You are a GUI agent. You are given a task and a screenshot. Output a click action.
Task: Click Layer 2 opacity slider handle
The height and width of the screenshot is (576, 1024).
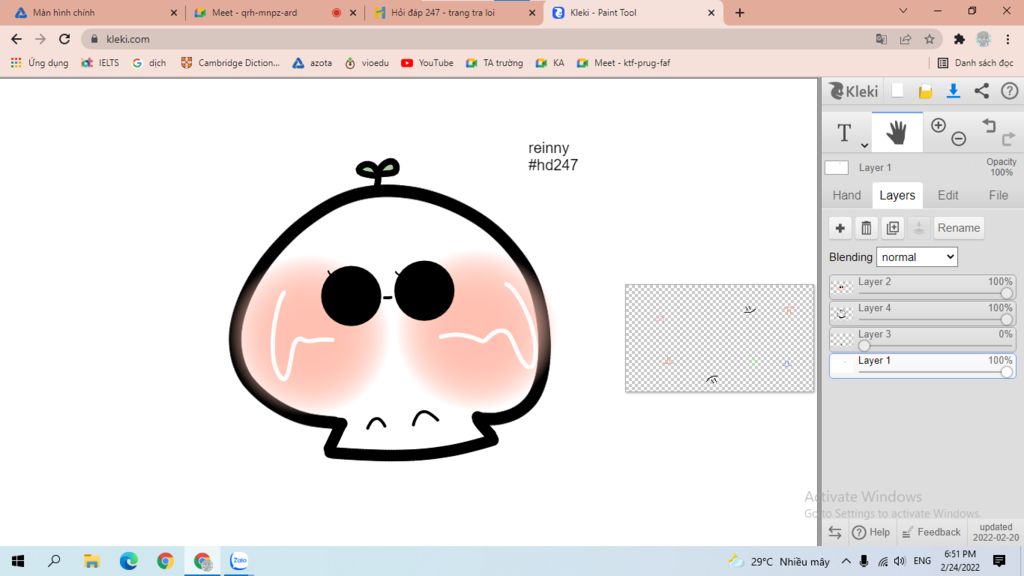click(1006, 294)
